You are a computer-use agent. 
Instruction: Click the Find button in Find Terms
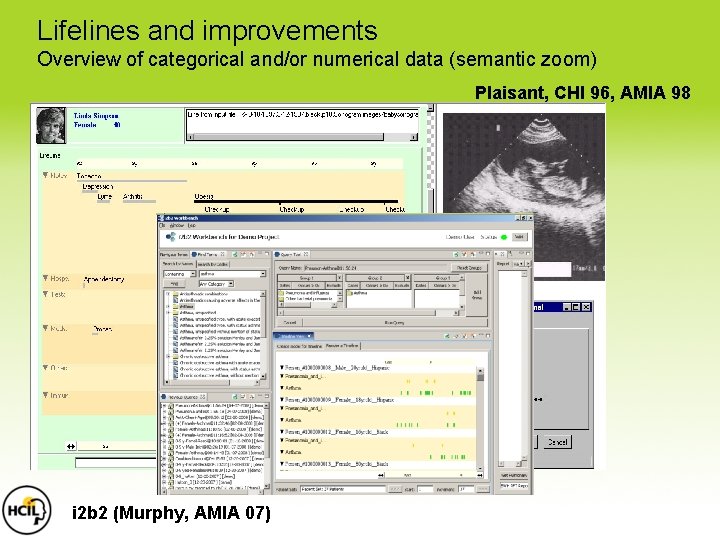click(174, 284)
